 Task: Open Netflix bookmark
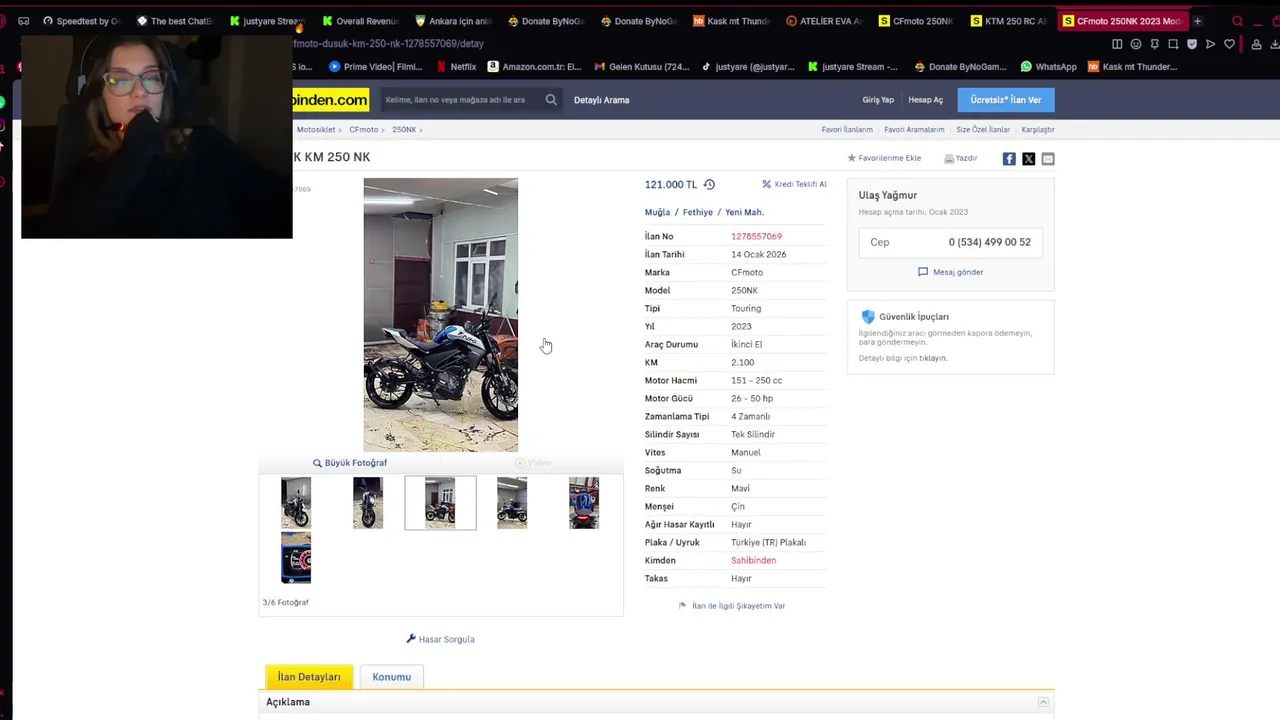(456, 67)
